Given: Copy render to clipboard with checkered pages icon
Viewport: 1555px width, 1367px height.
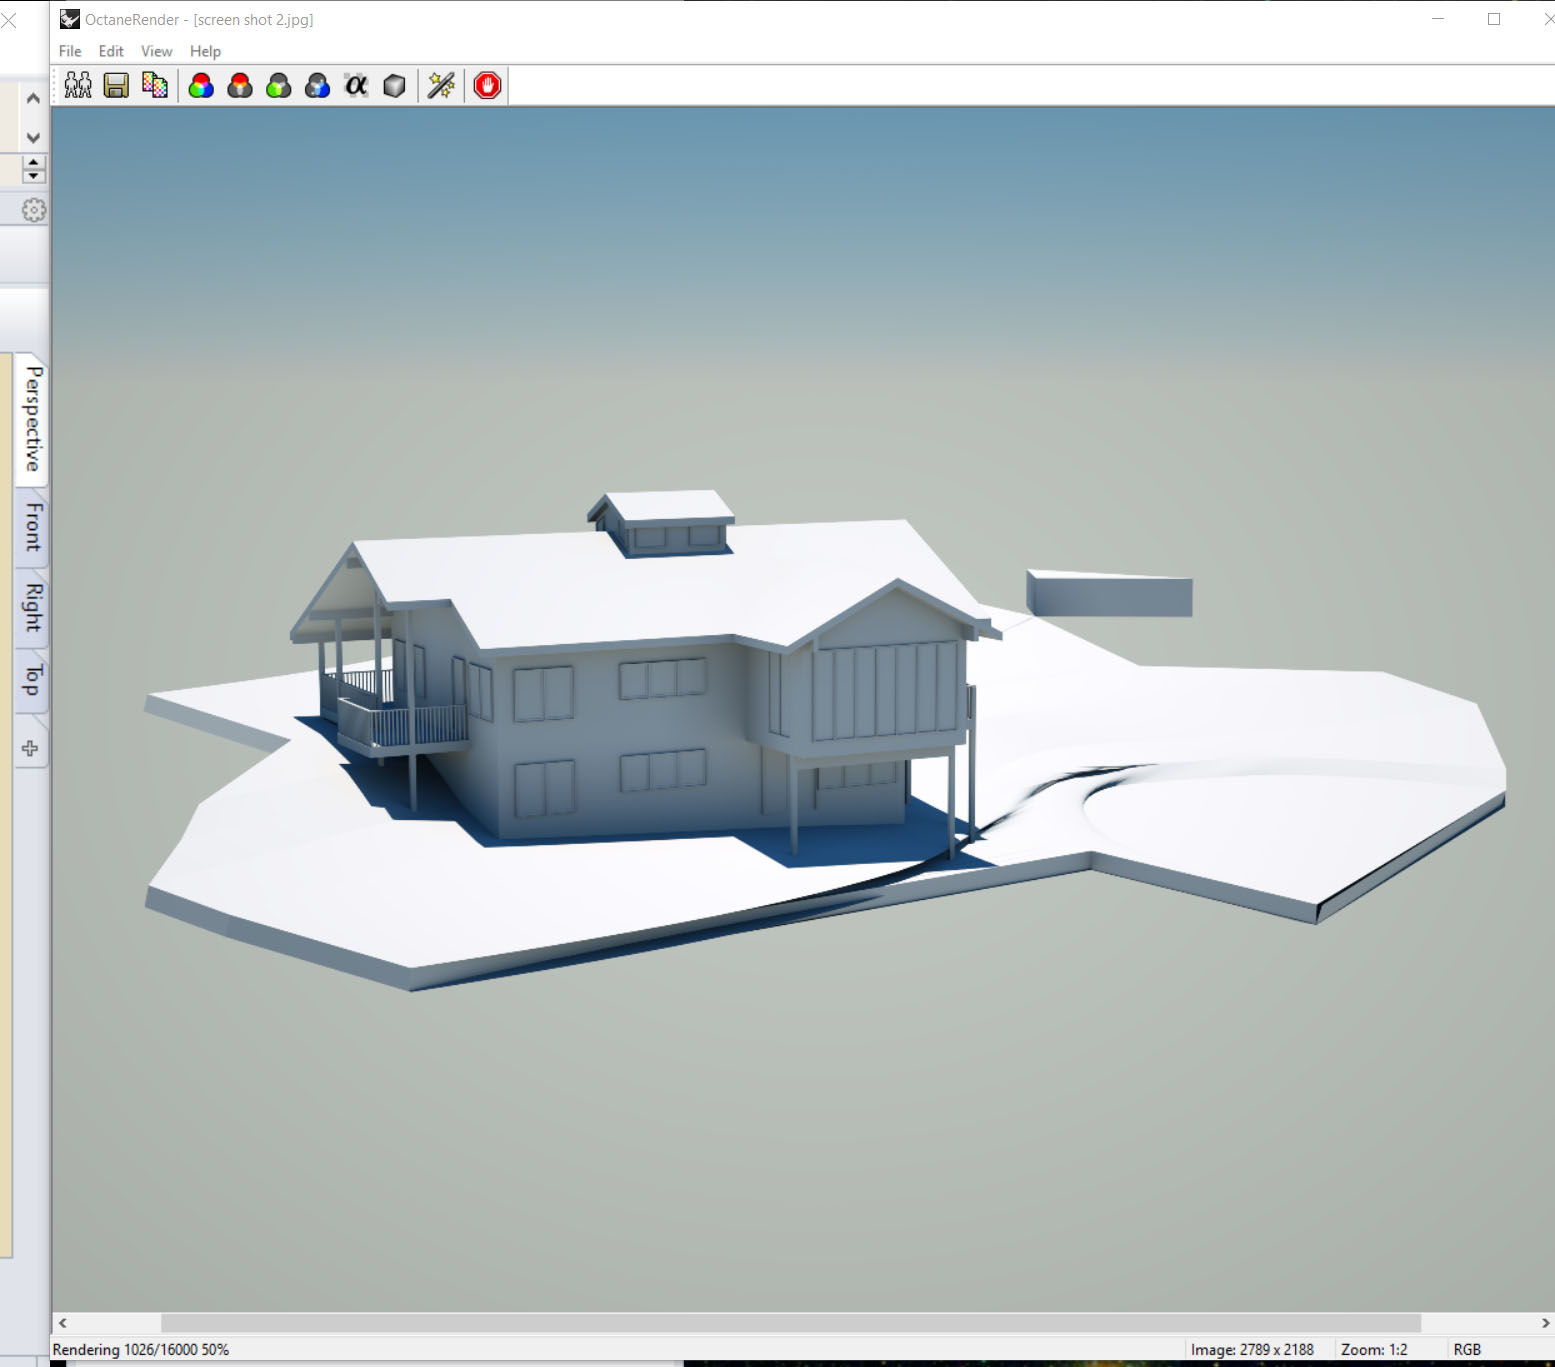Looking at the screenshot, I should (155, 86).
